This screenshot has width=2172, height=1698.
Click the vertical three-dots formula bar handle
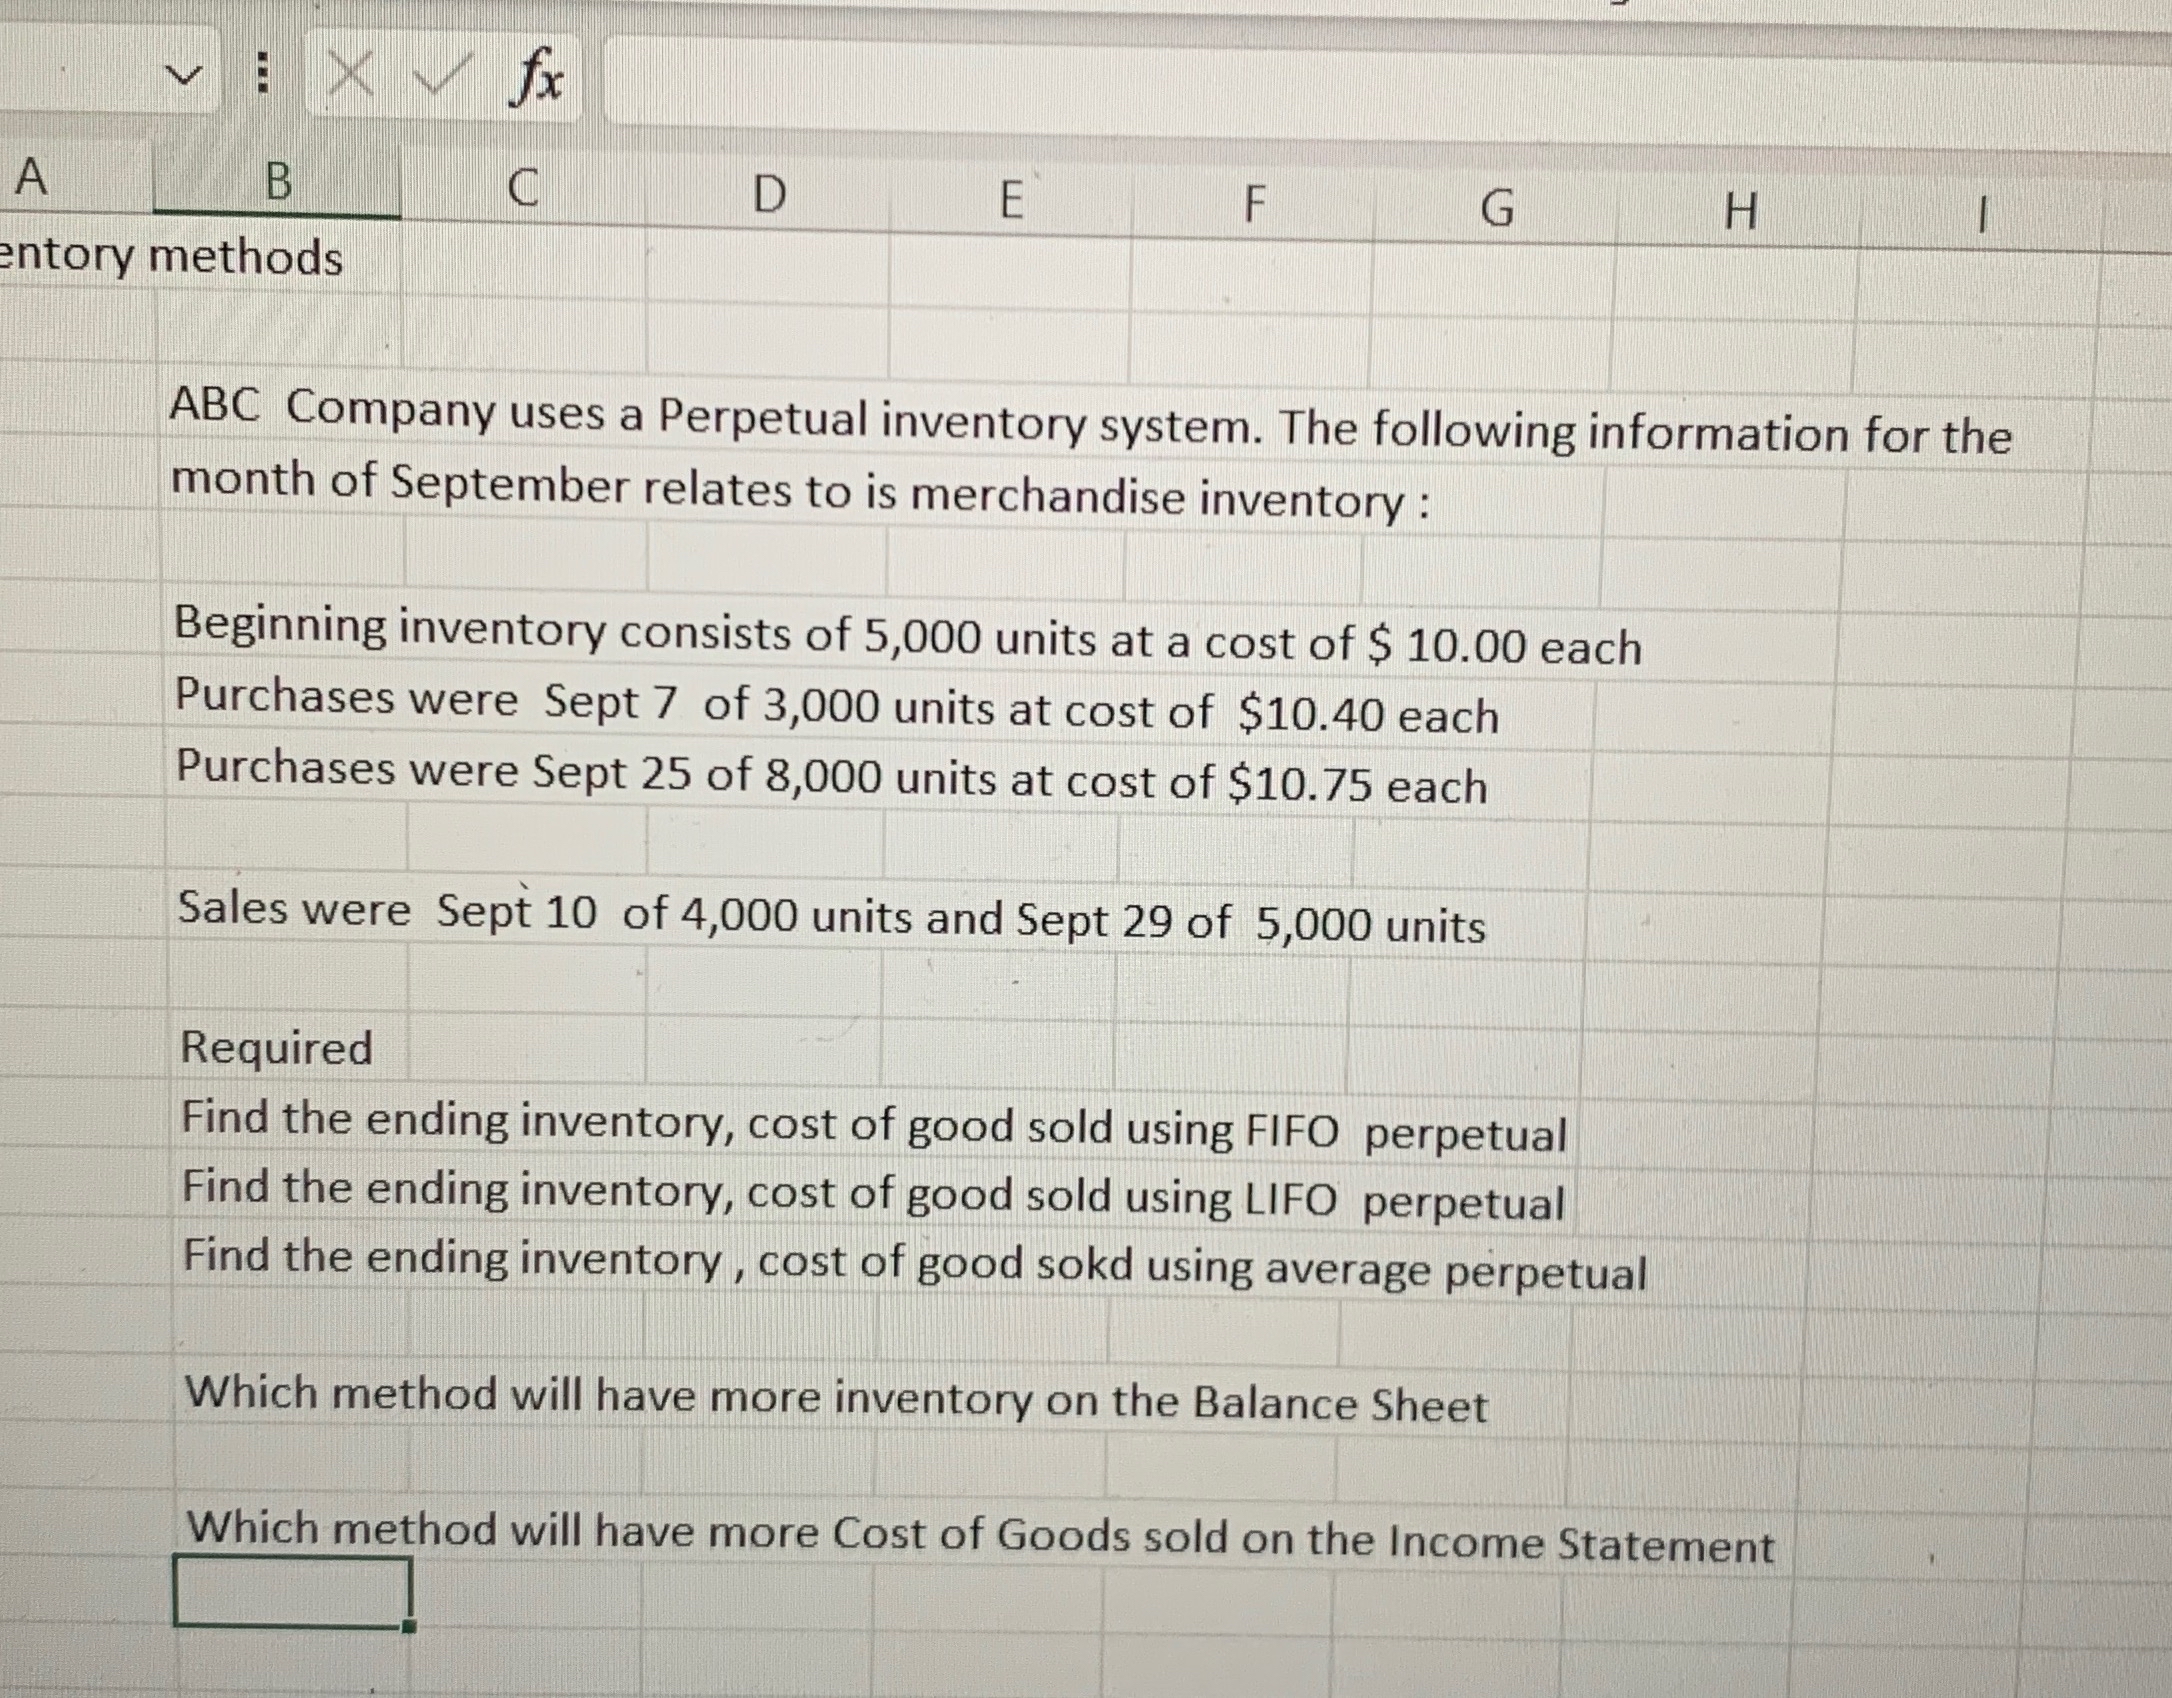pyautogui.click(x=261, y=75)
